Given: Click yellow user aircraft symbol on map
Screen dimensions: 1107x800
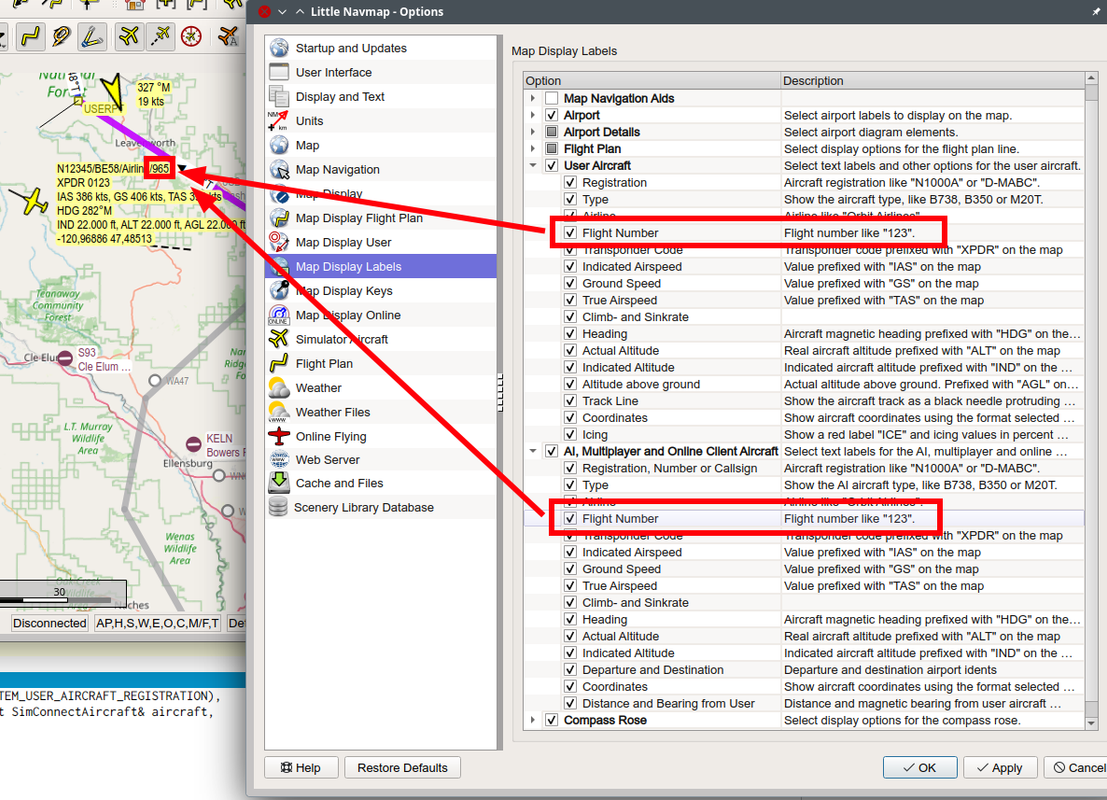Looking at the screenshot, I should click(32, 201).
